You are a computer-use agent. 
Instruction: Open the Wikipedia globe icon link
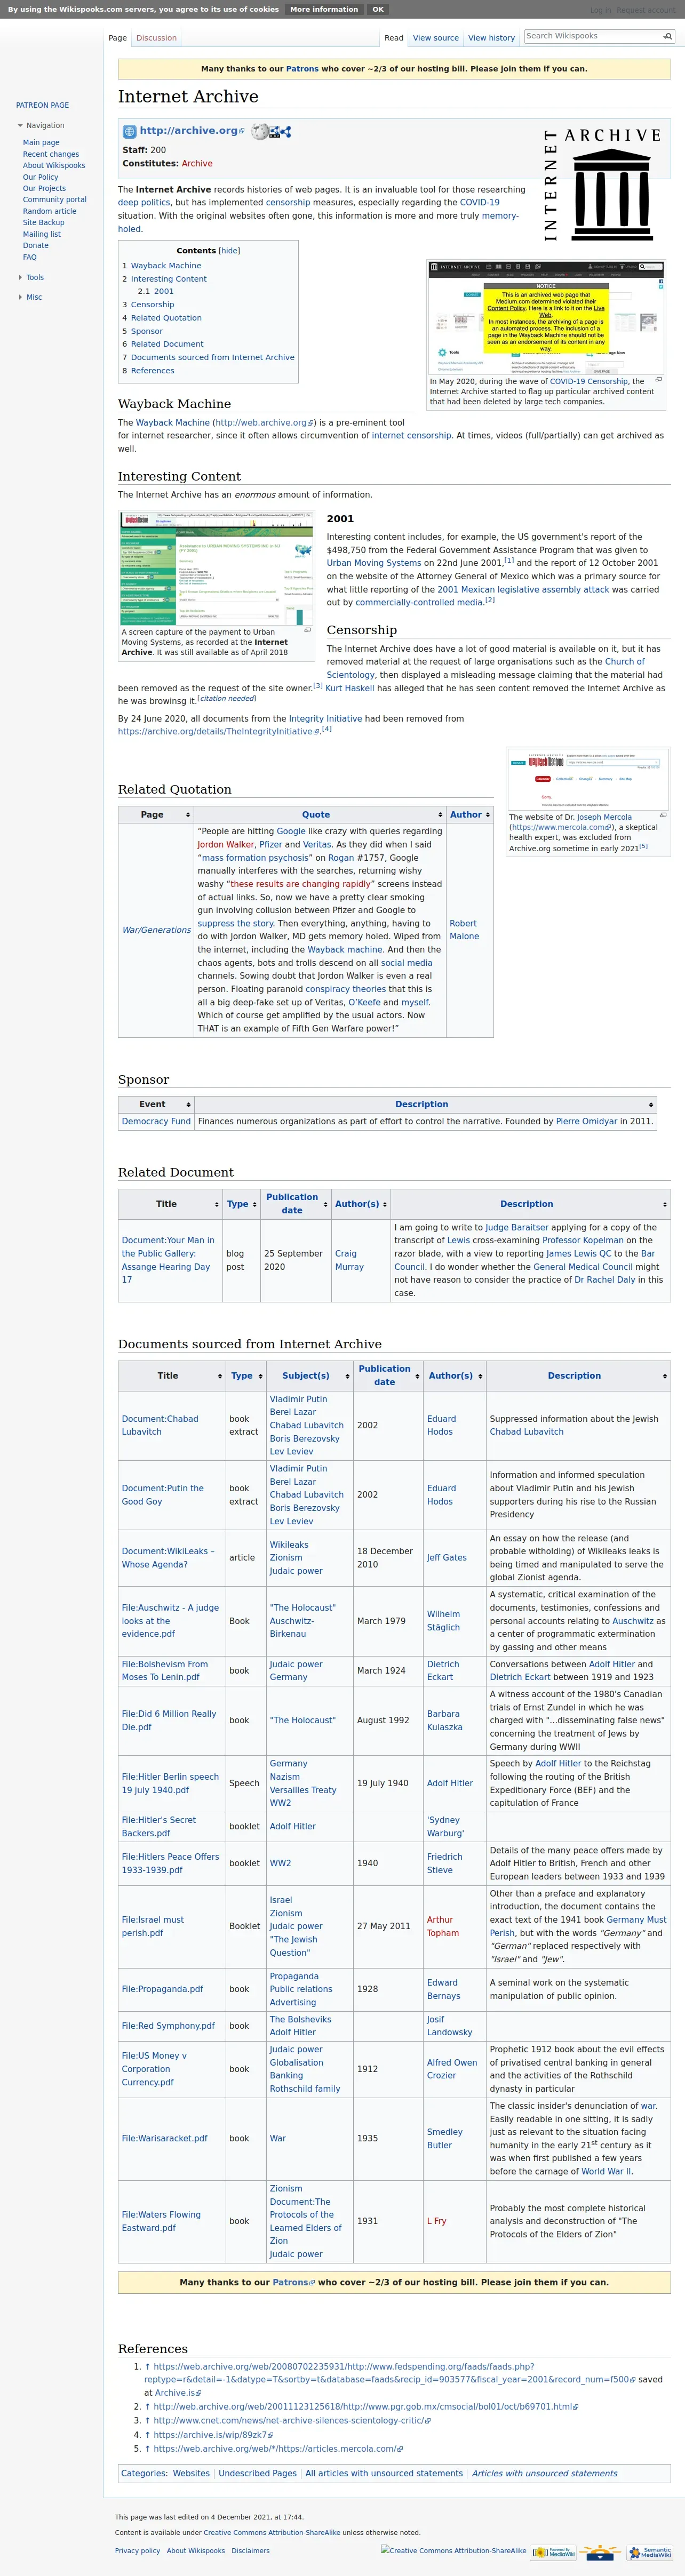260,131
